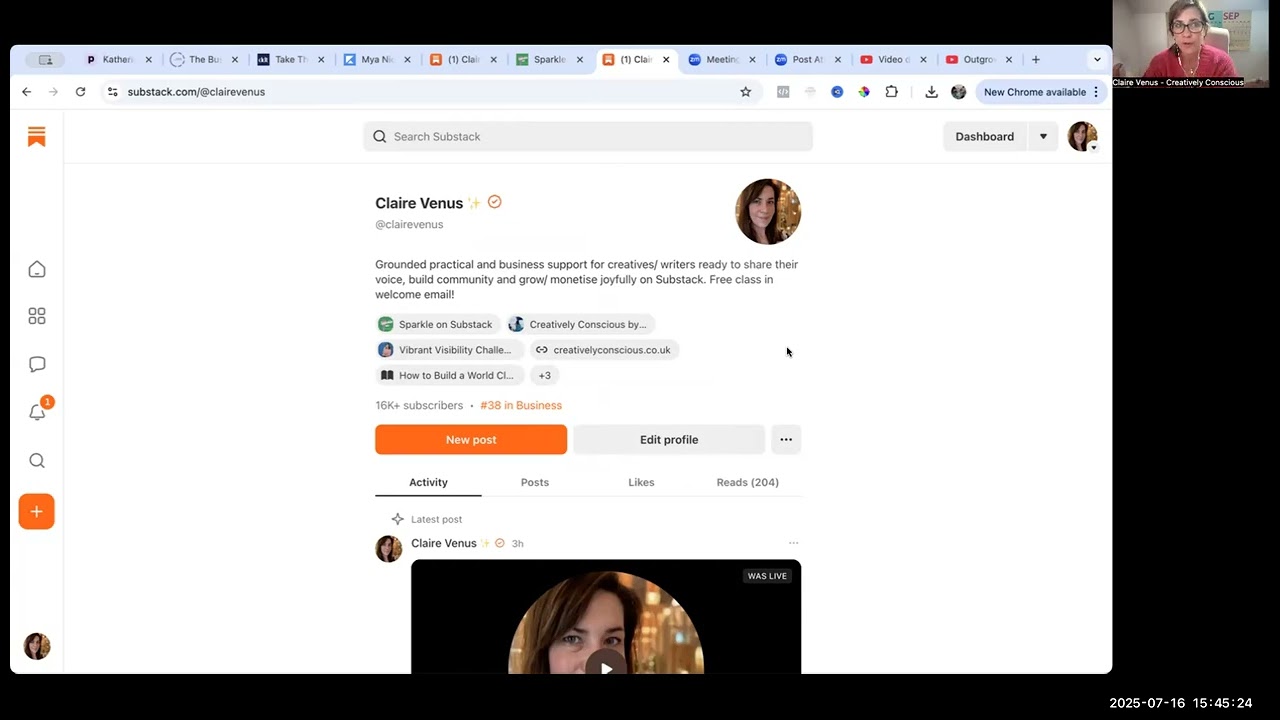Open the profile avatar at the sidebar bottom
Image resolution: width=1280 pixels, height=720 pixels.
(x=37, y=646)
